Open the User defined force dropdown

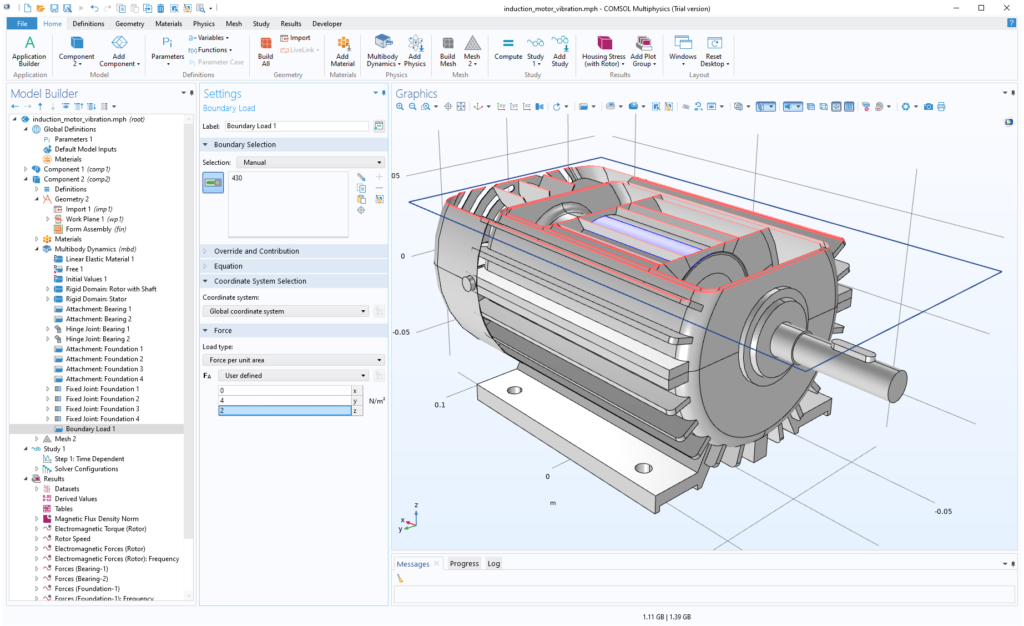point(294,376)
